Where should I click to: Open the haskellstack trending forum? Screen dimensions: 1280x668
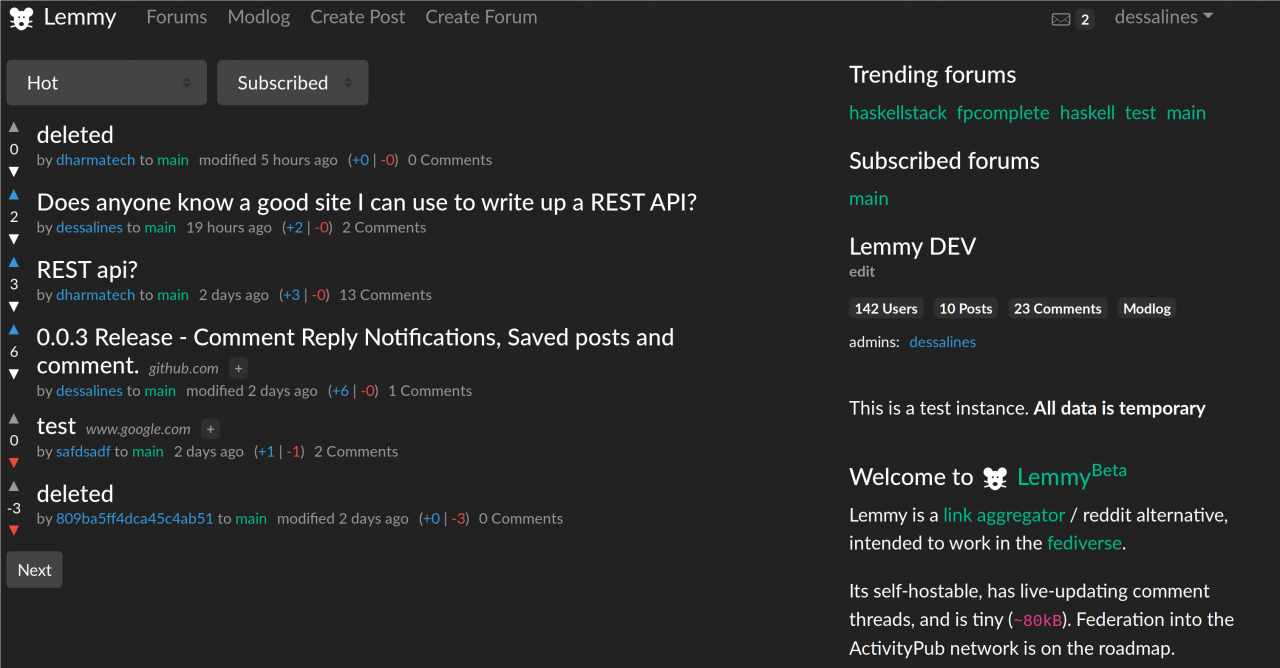coord(897,113)
